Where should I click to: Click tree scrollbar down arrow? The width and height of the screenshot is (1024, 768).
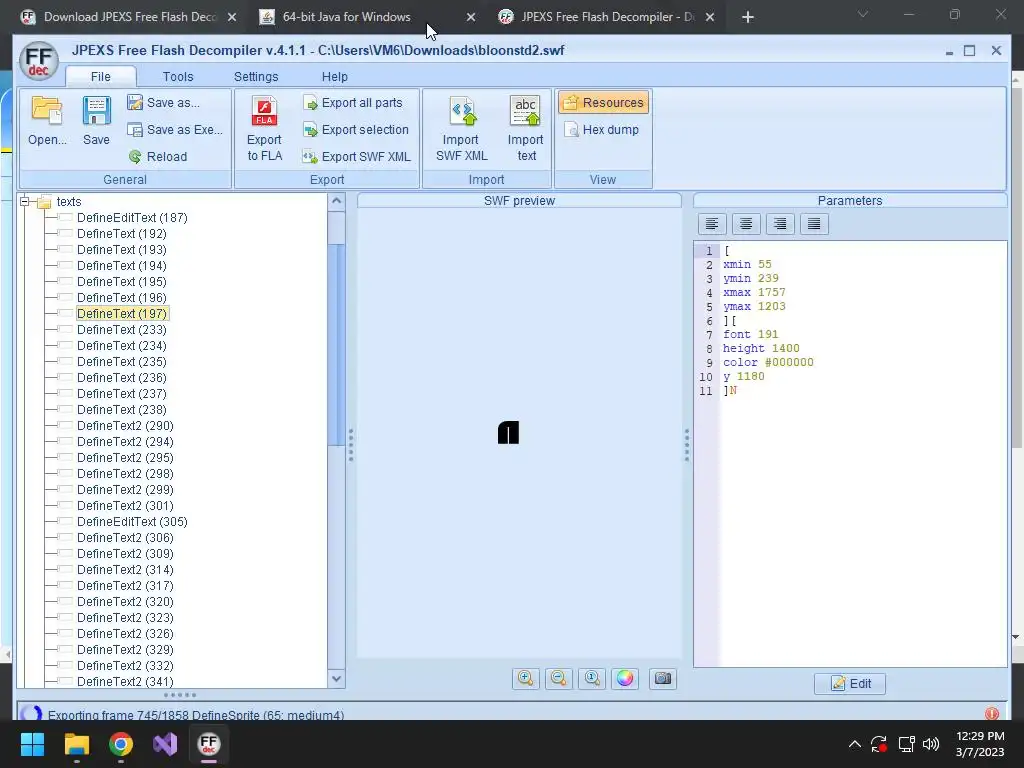tap(336, 679)
